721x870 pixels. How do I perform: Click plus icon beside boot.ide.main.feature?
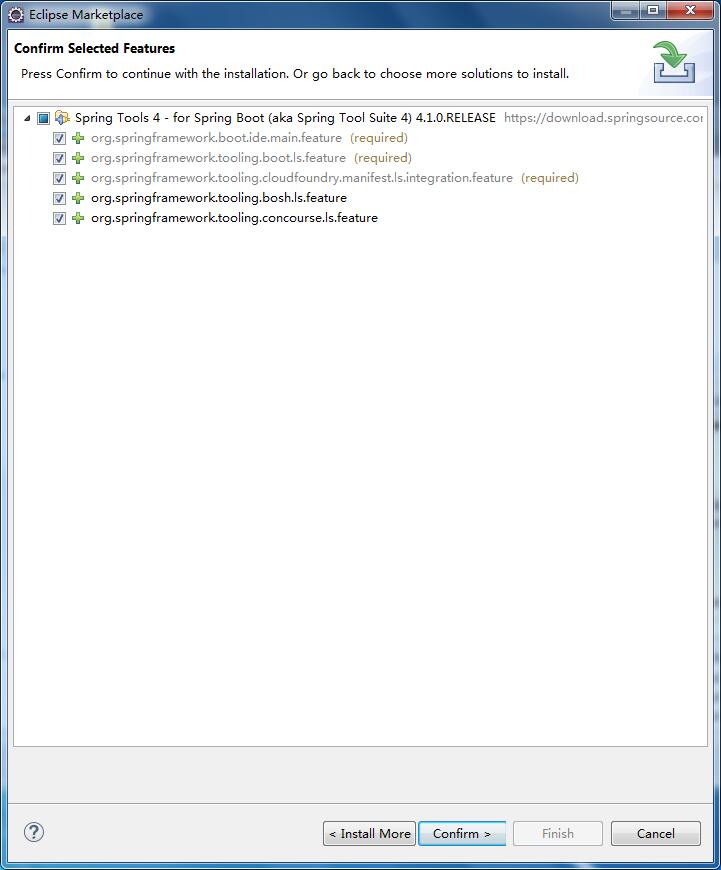point(78,138)
